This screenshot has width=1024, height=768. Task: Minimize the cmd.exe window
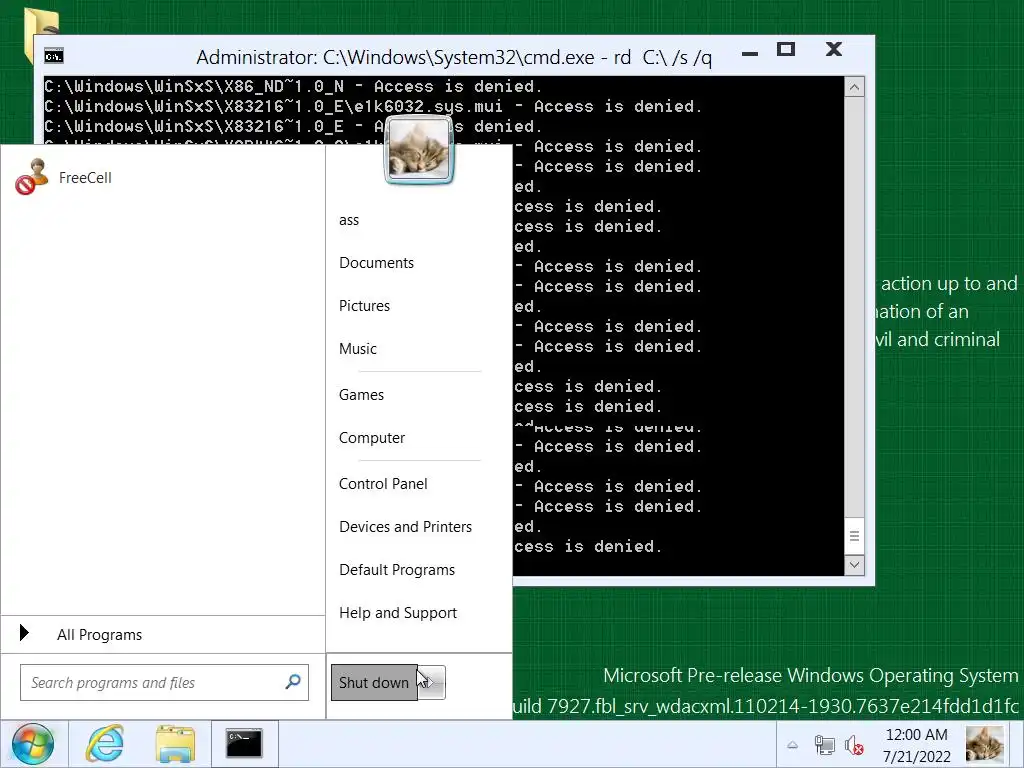coord(750,53)
